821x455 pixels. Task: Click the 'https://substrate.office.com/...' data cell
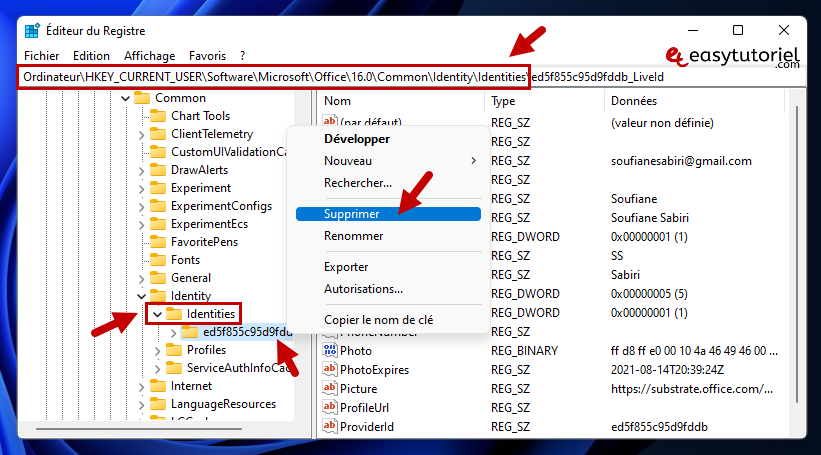coord(691,389)
